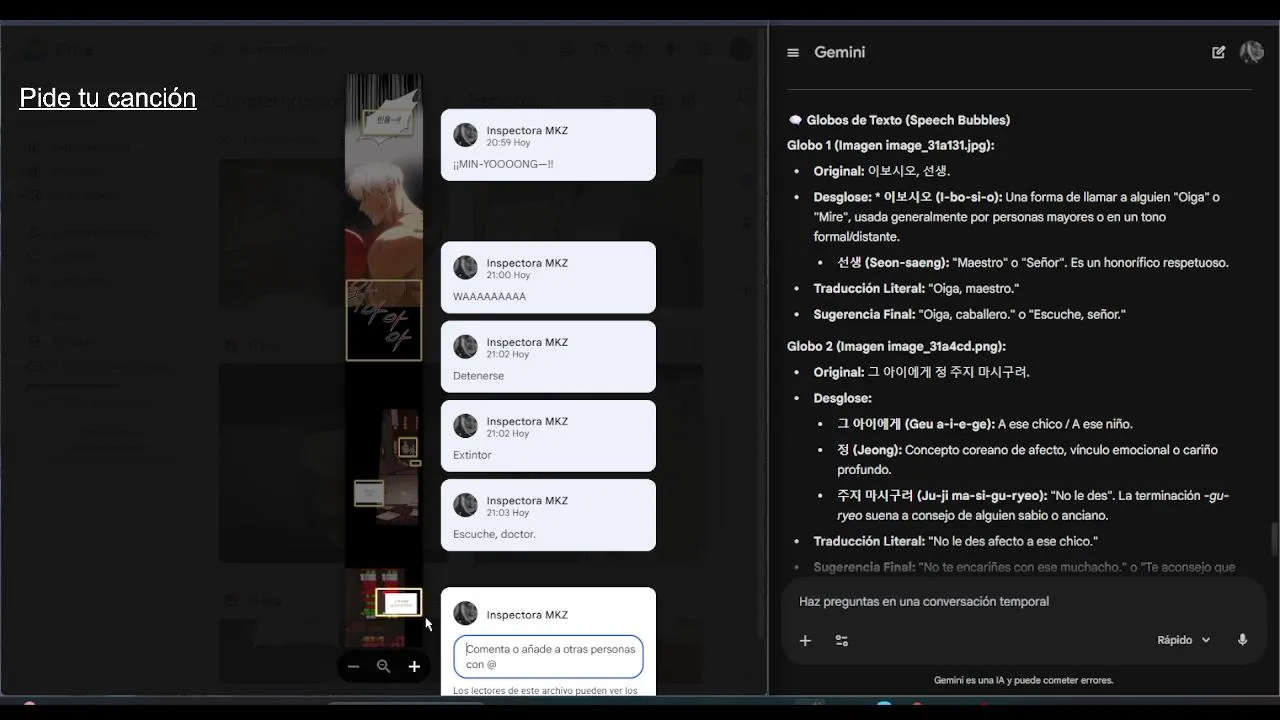The height and width of the screenshot is (720, 1280).
Task: Open the Gemini main menu hamburger icon
Action: click(793, 53)
